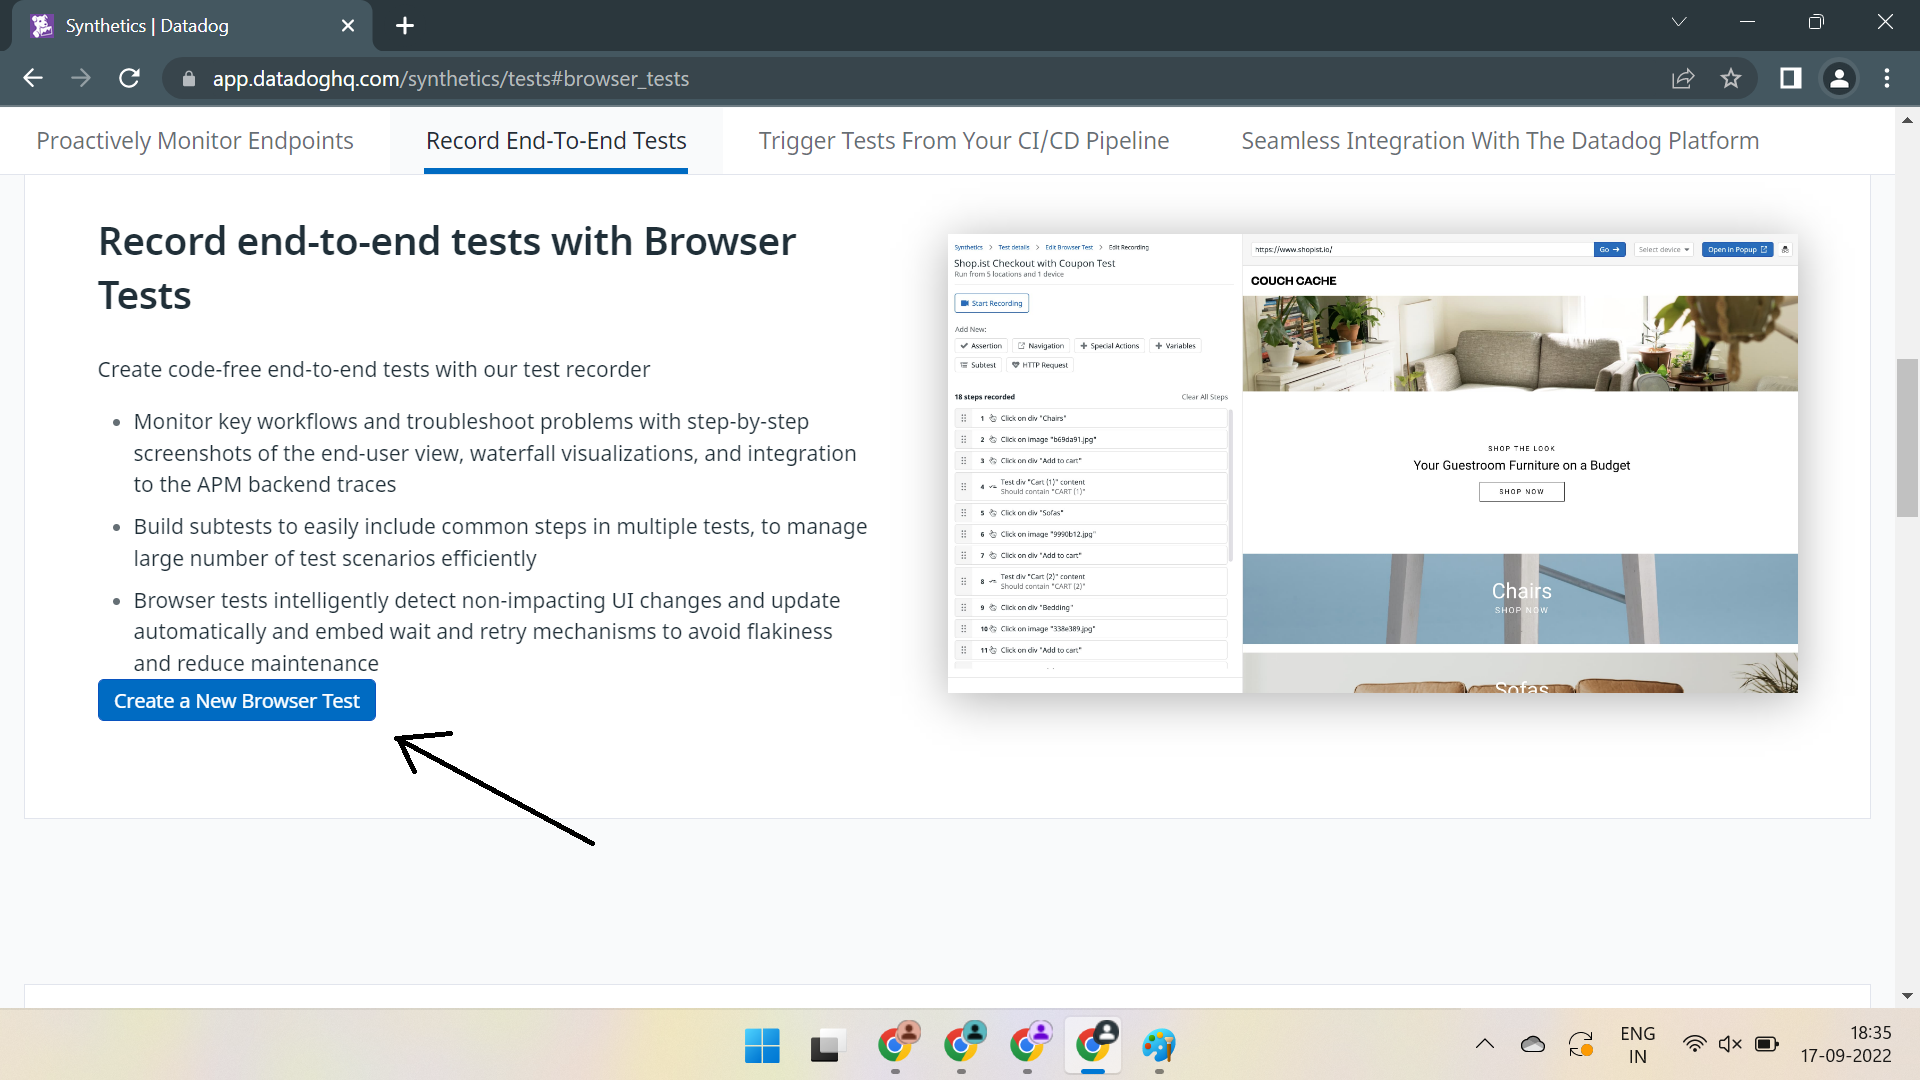This screenshot has width=1920, height=1080.
Task: Click the page scrollbar down arrow
Action: [1907, 996]
